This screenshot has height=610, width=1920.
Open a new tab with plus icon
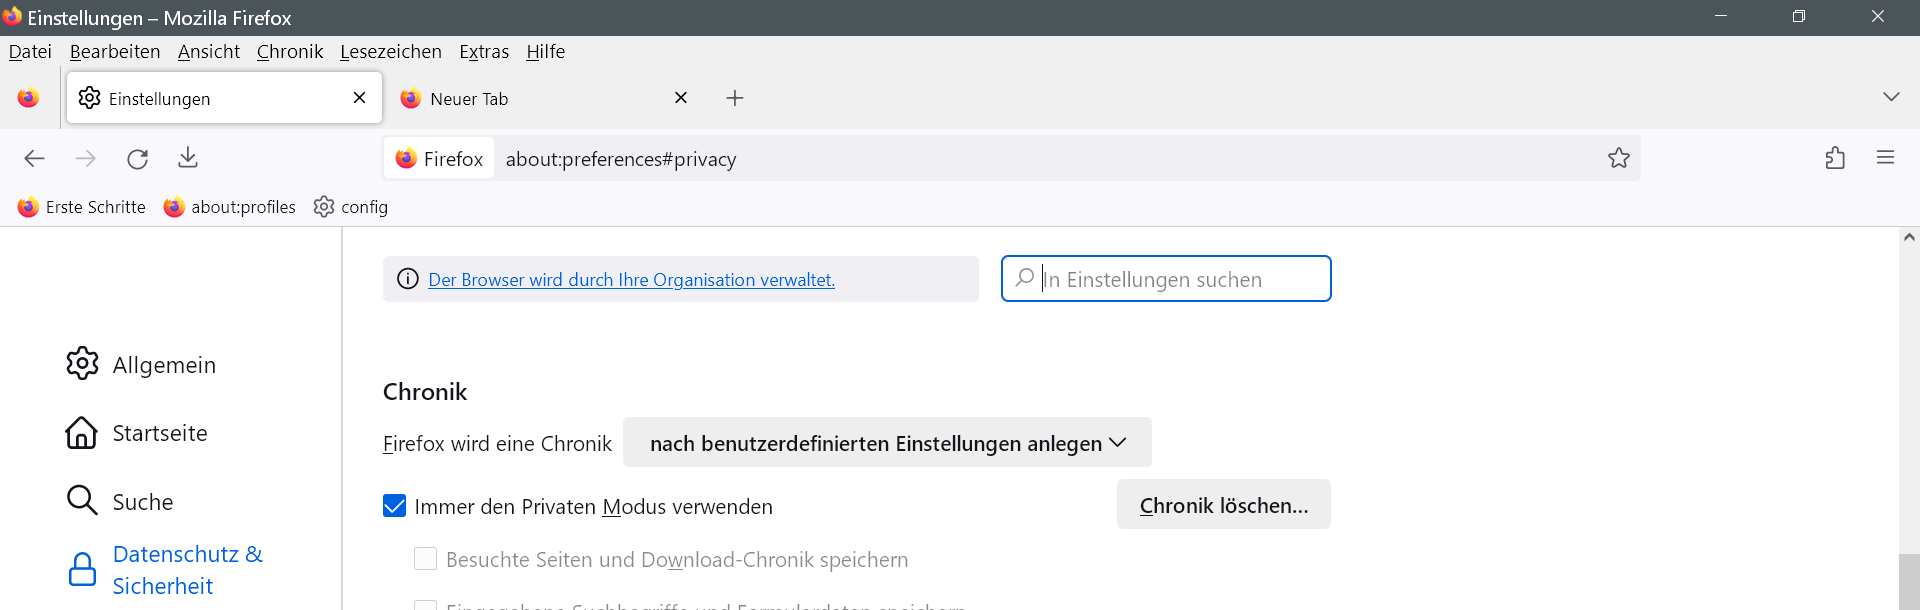(735, 98)
